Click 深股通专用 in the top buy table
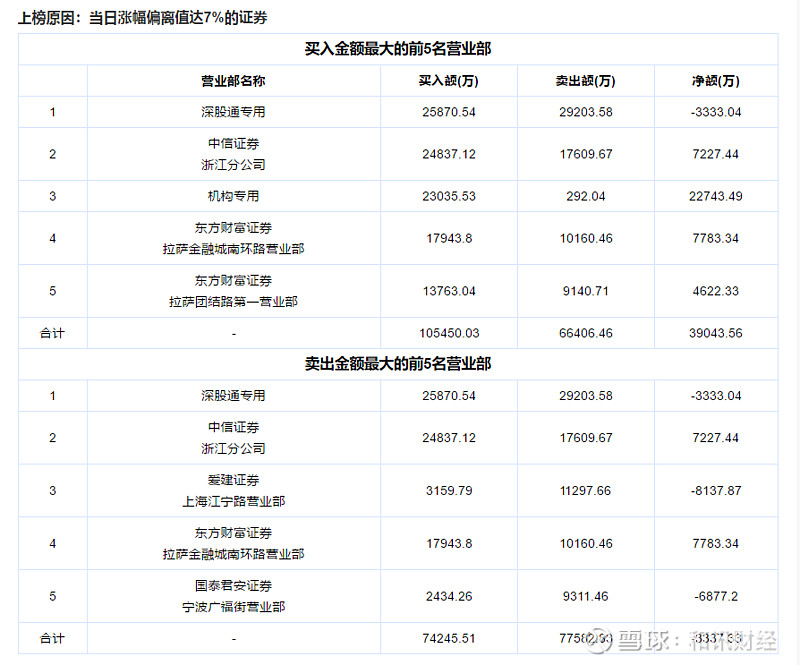This screenshot has height=665, width=800. click(x=233, y=112)
